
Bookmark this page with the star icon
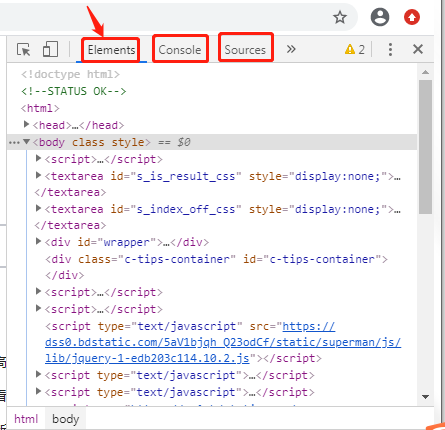340,17
